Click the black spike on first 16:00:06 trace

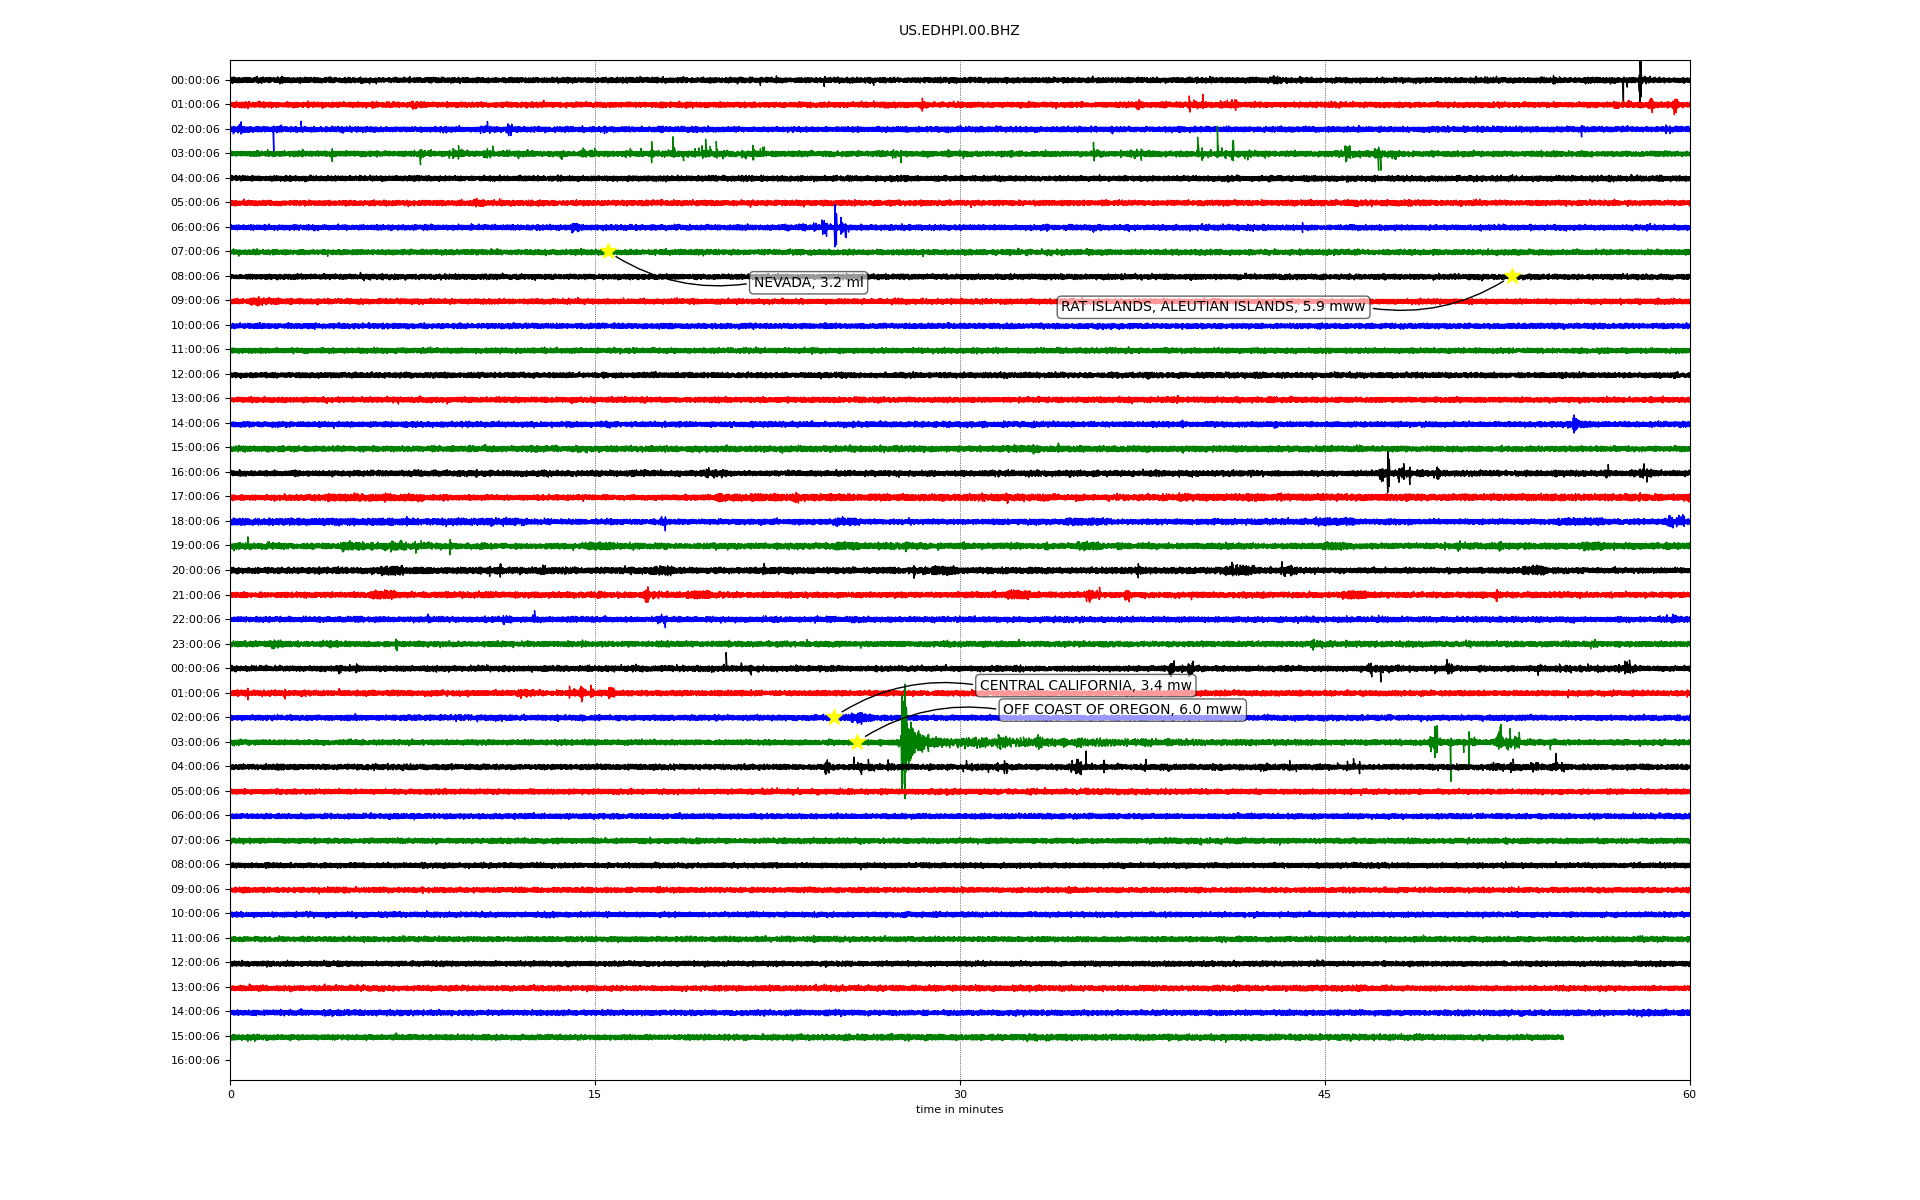(x=1388, y=472)
